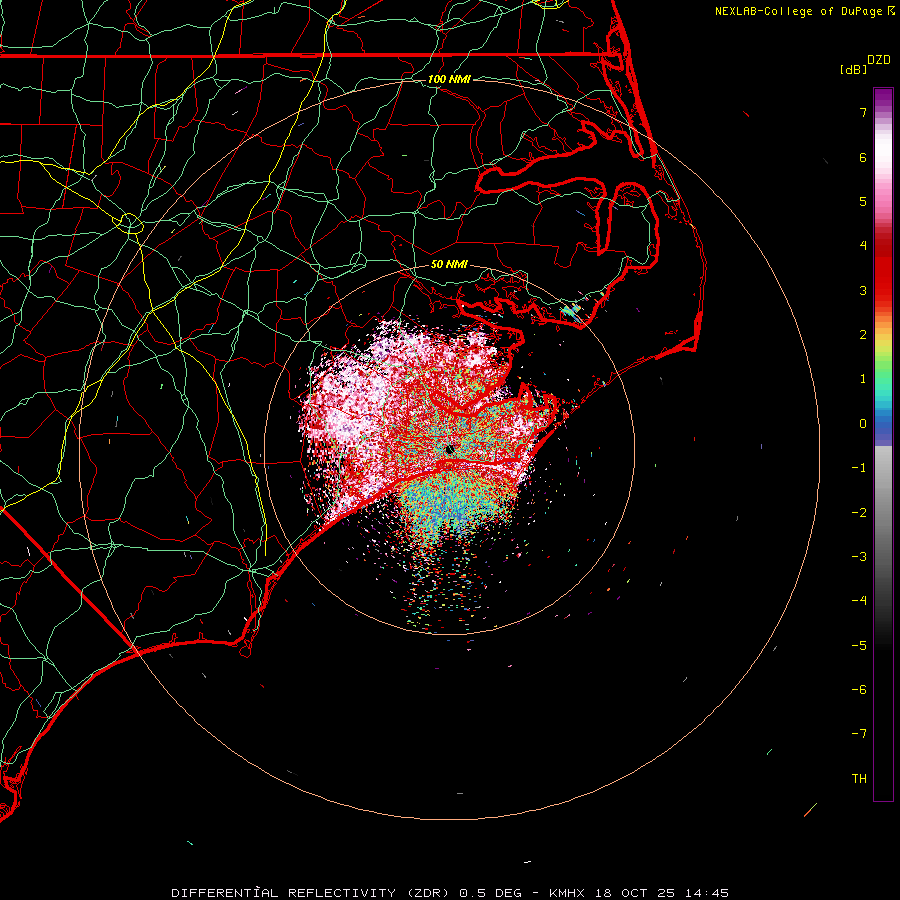Click the "-2" value on color scale
The image size is (900, 900).
(859, 513)
